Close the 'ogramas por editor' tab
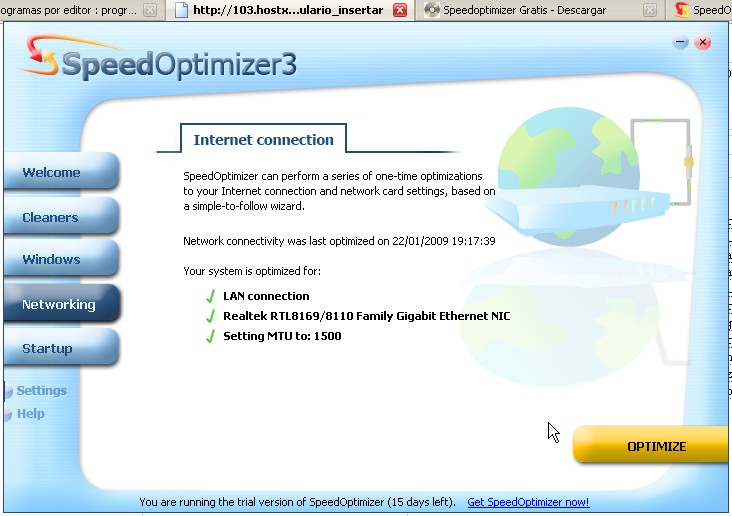The width and height of the screenshot is (732, 516). tap(150, 10)
